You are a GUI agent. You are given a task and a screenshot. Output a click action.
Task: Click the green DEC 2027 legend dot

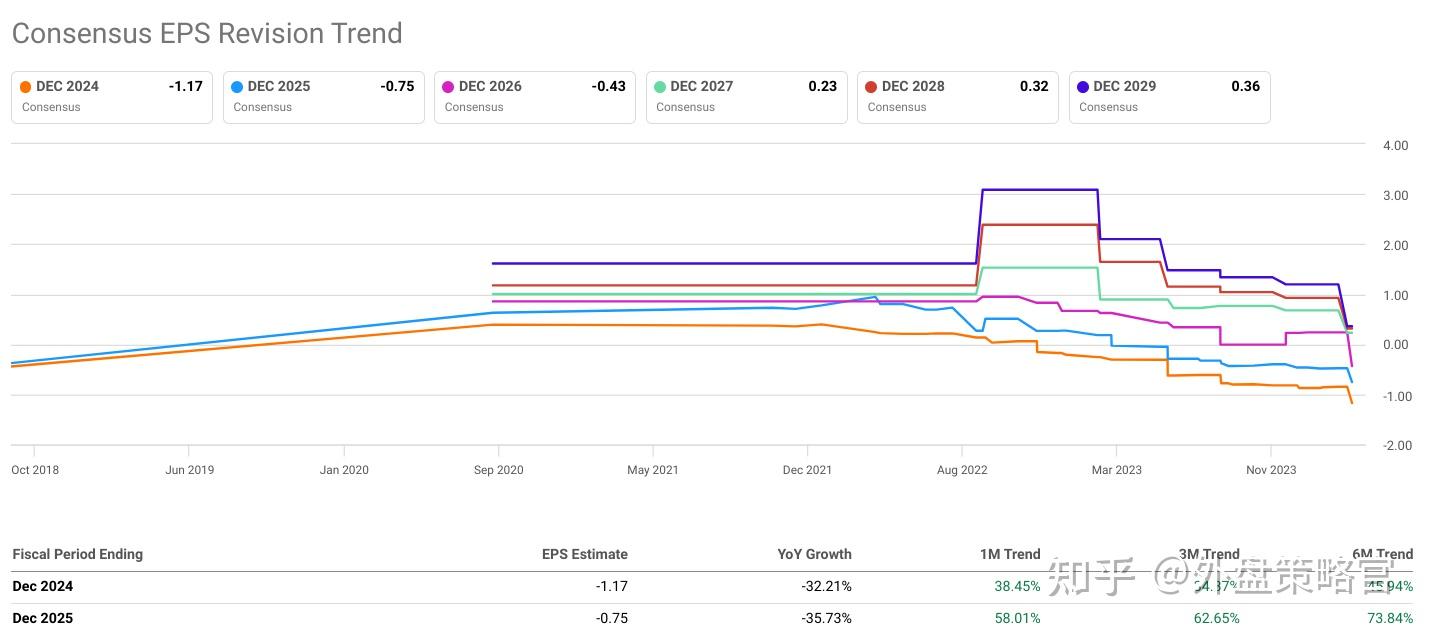[x=660, y=87]
